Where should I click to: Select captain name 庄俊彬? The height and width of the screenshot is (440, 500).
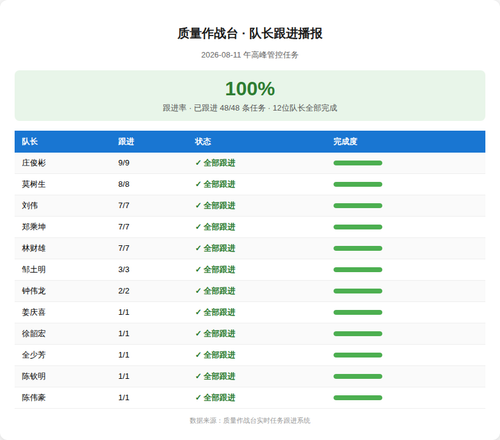tap(34, 163)
